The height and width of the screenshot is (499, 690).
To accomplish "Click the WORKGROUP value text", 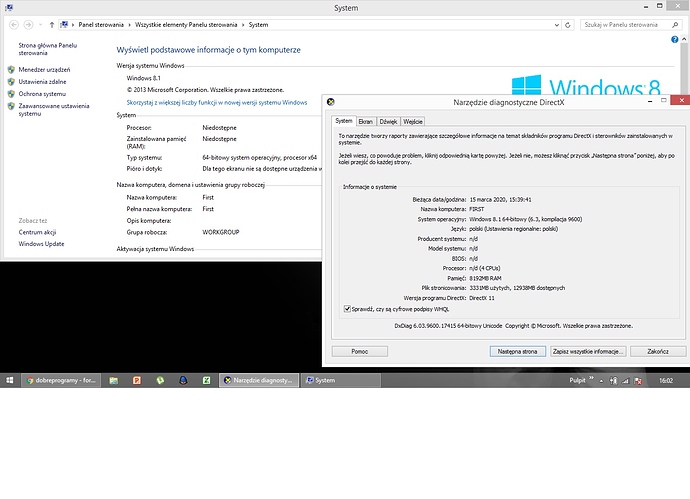I will (x=220, y=232).
